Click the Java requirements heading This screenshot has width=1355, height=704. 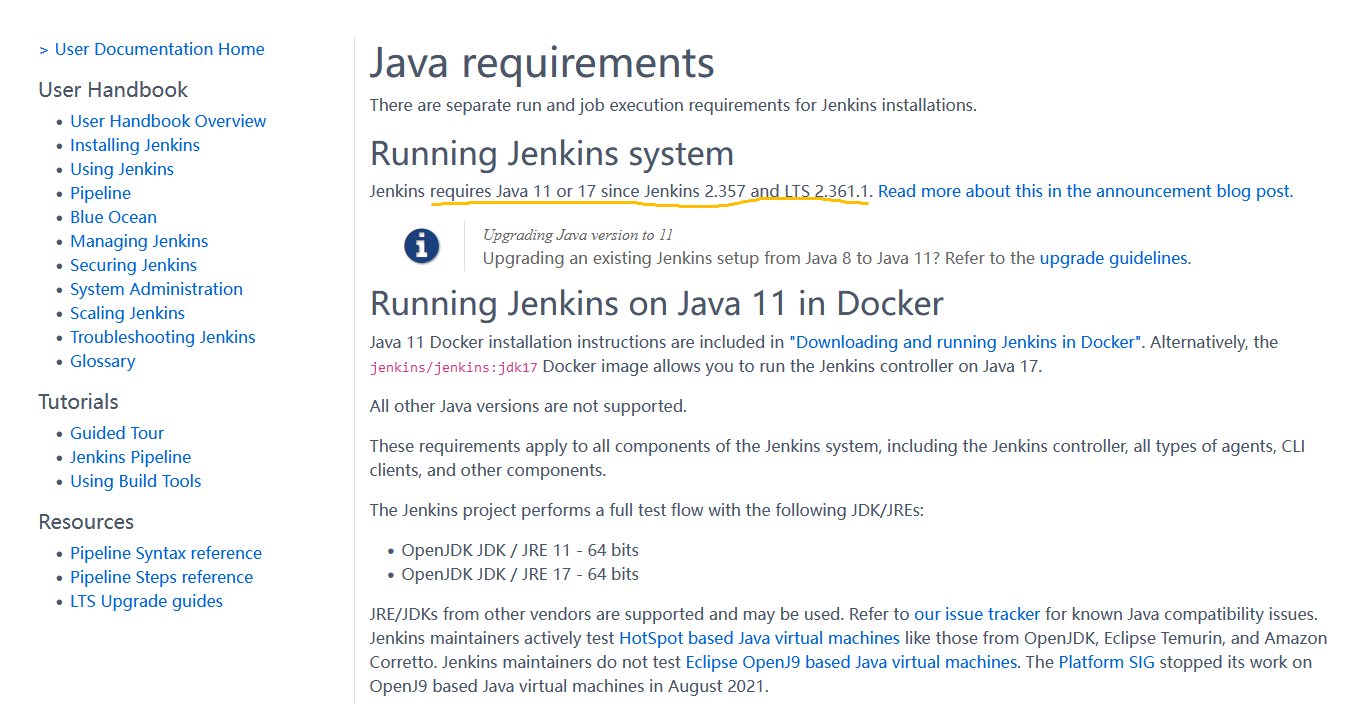pyautogui.click(x=542, y=64)
